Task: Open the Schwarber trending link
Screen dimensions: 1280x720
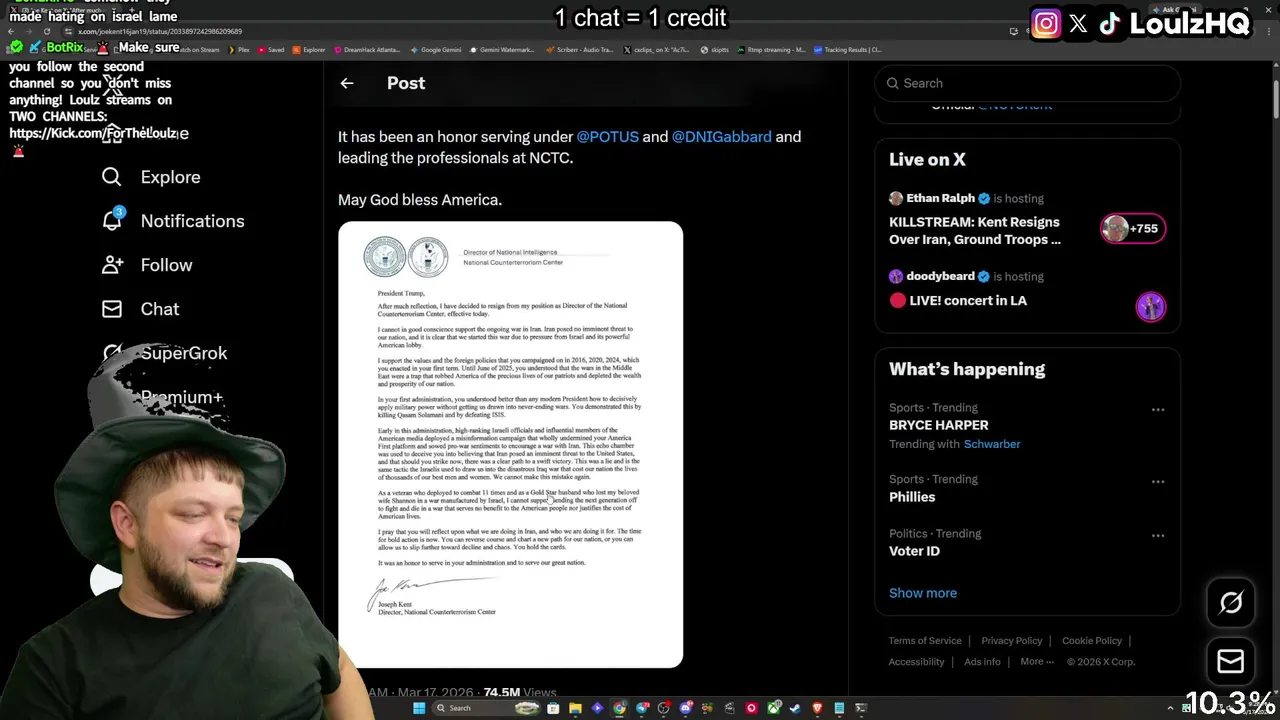Action: coord(992,444)
